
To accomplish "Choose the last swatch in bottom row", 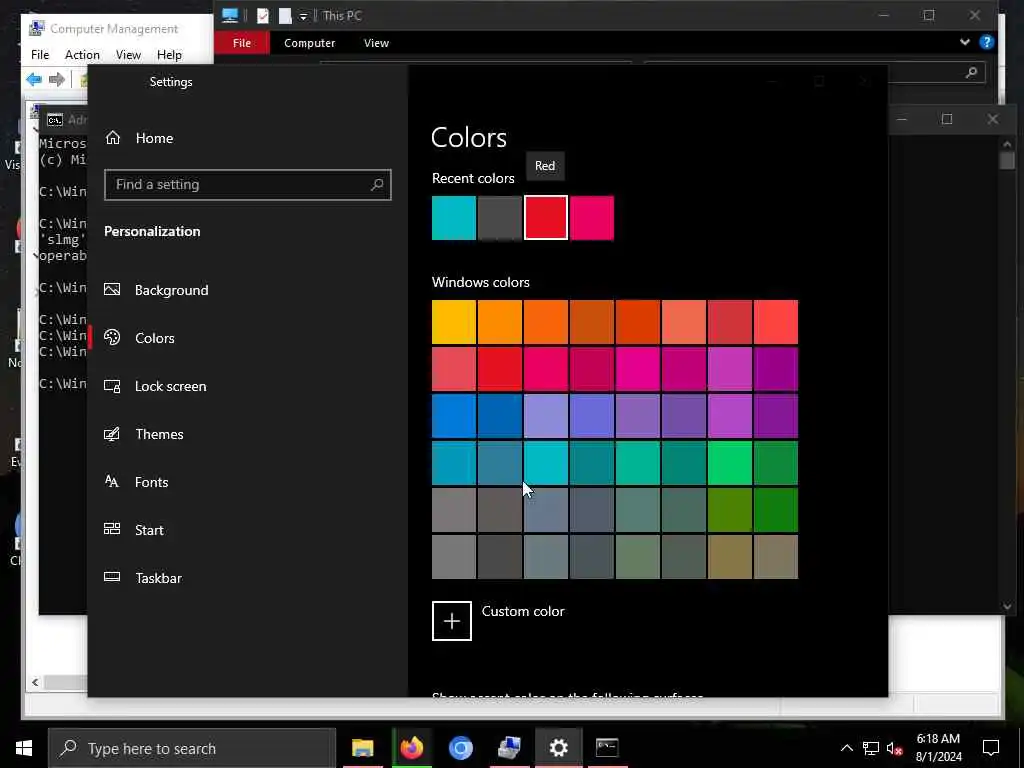I will pos(776,557).
